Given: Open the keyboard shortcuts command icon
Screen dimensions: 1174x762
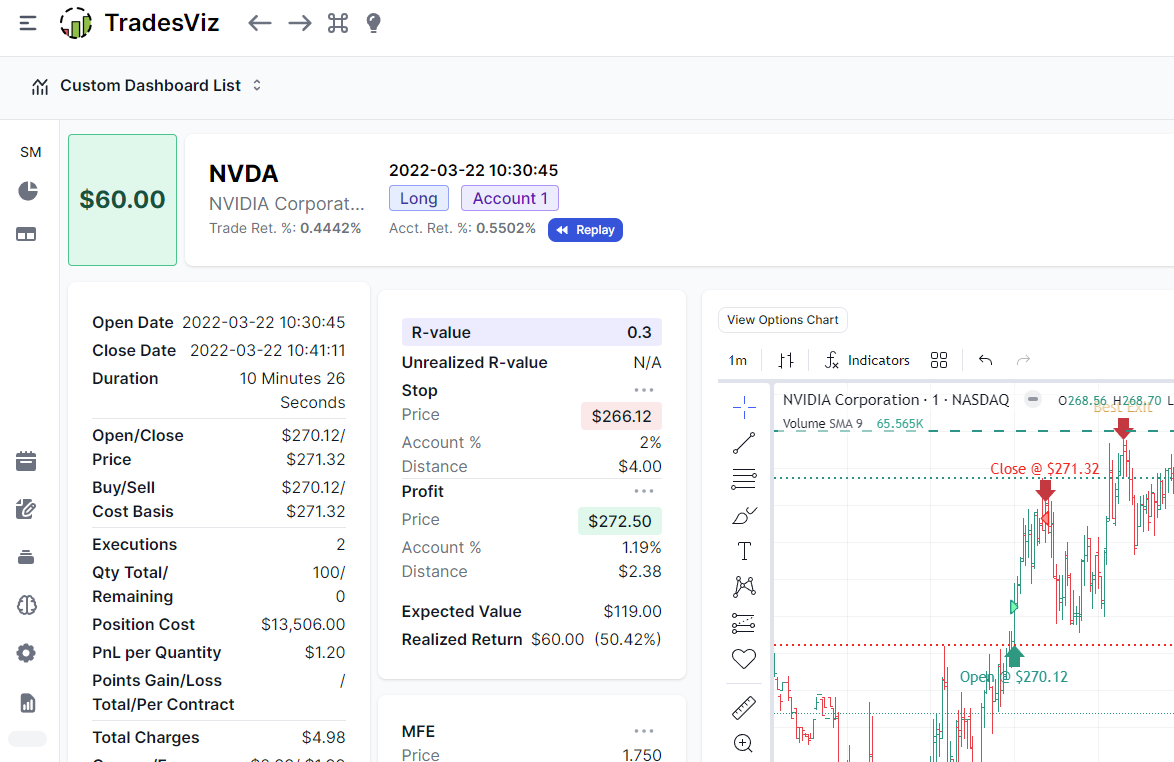Looking at the screenshot, I should coord(338,23).
